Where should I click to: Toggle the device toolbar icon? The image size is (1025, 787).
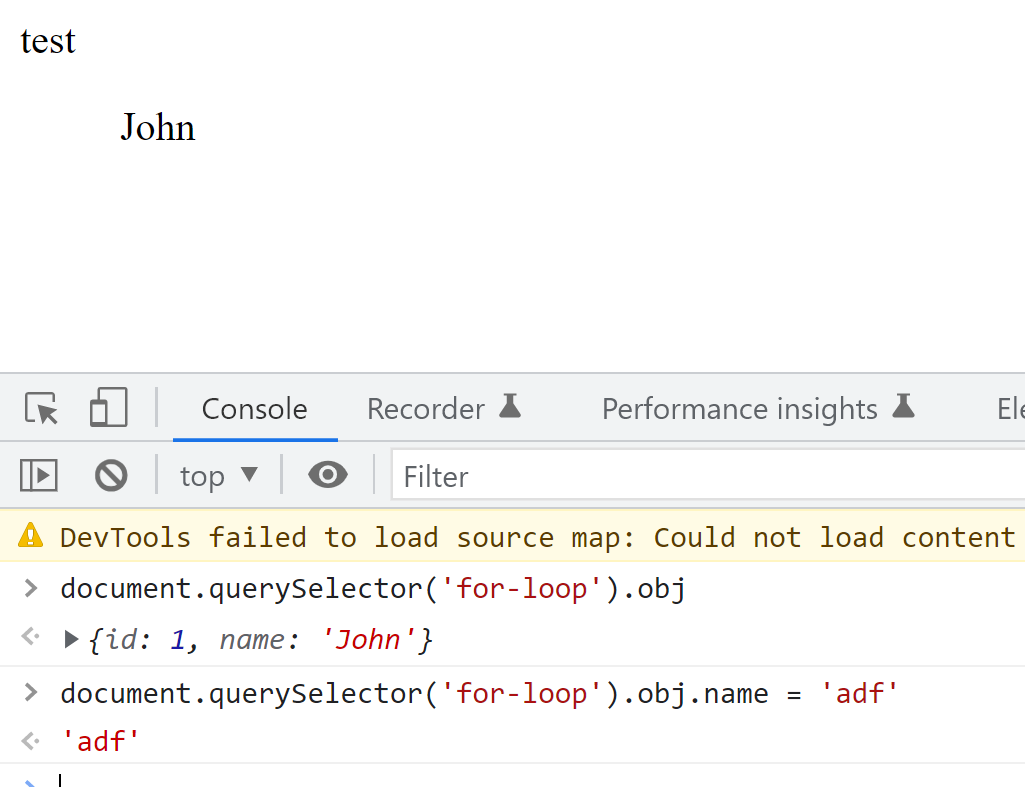[109, 407]
